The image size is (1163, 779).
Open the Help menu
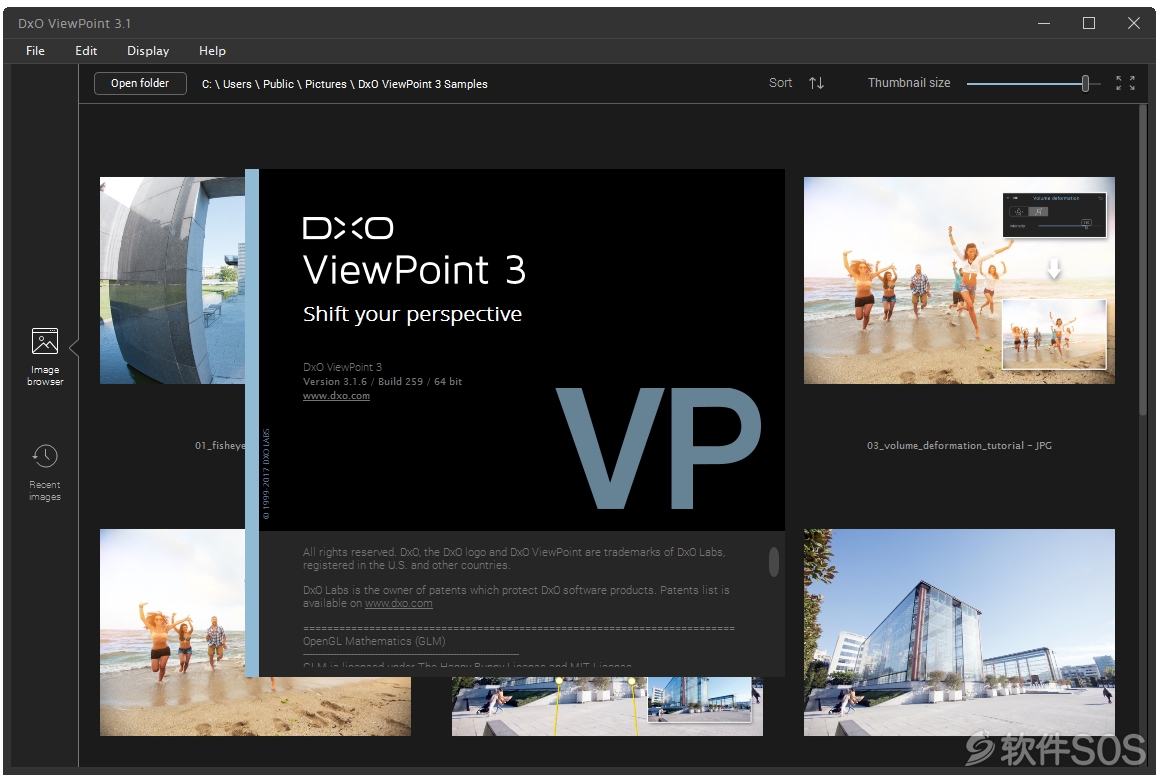pos(212,50)
